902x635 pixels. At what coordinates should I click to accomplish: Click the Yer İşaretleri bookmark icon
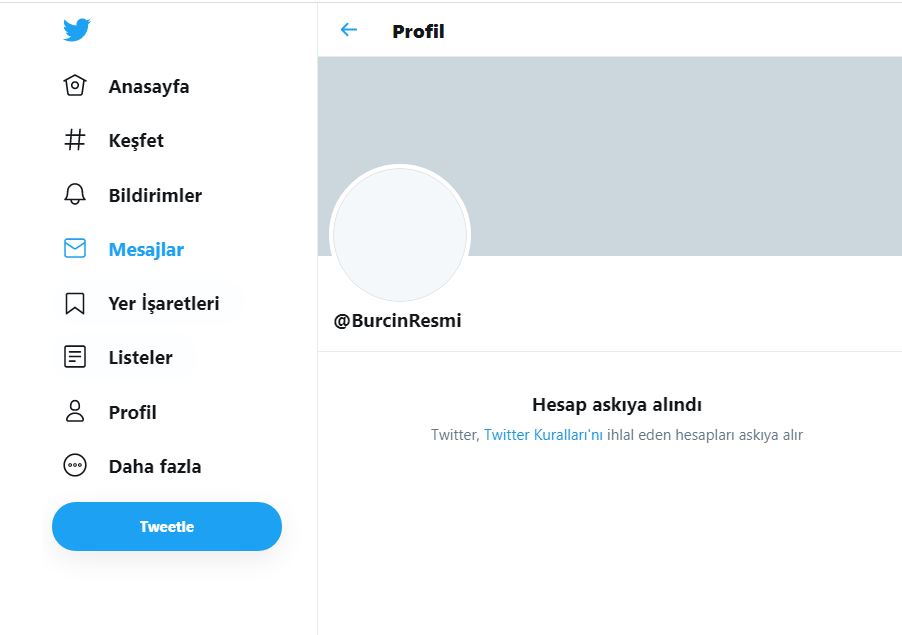coord(75,303)
